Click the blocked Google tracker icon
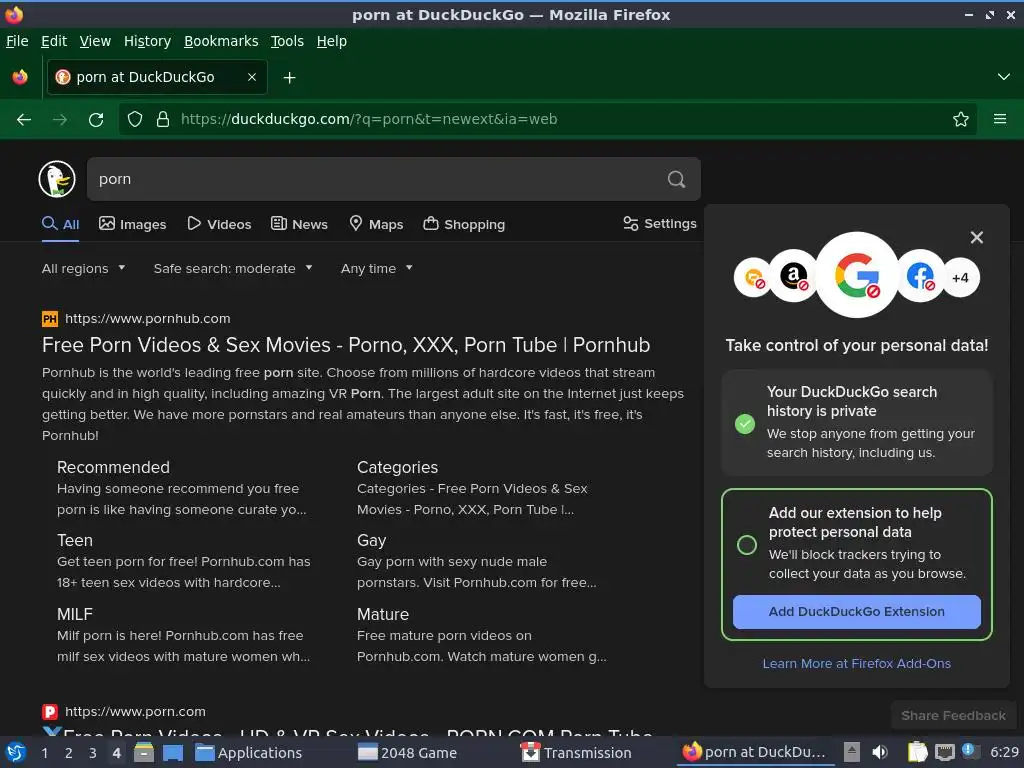Screen dimensions: 1024x768 coord(857,275)
